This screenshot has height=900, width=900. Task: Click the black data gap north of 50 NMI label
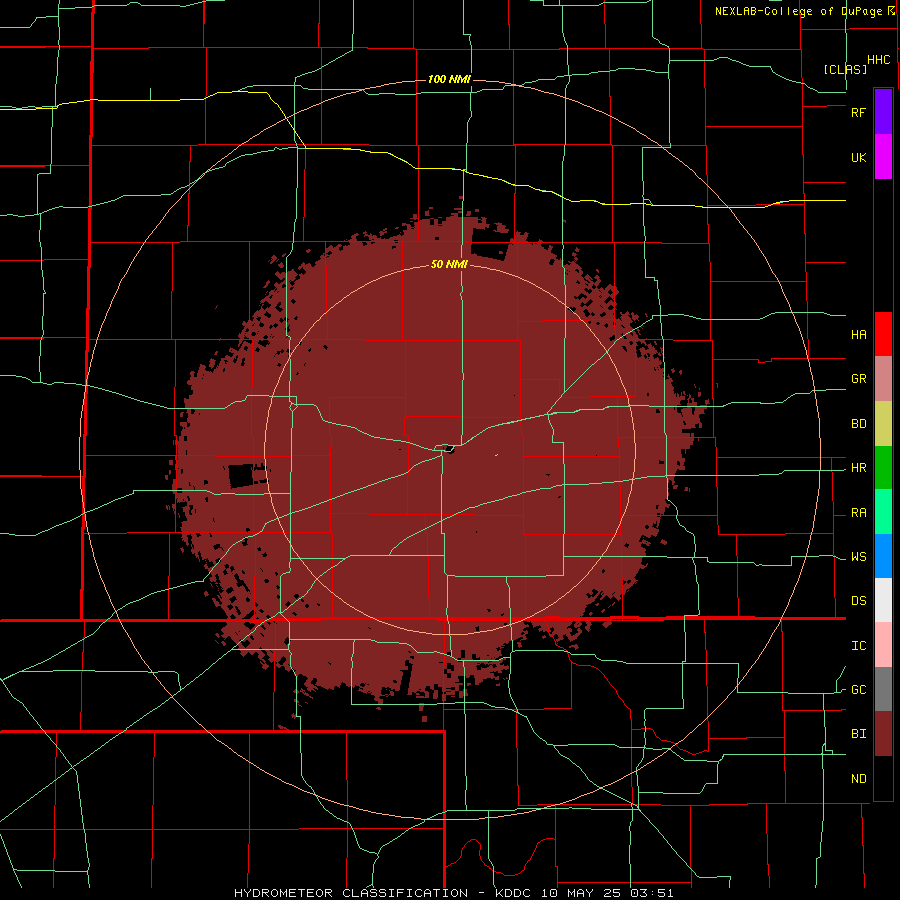coord(490,245)
